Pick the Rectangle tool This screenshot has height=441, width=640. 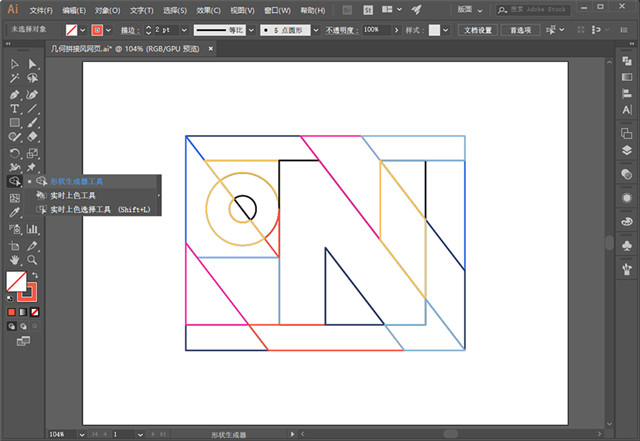coord(15,122)
